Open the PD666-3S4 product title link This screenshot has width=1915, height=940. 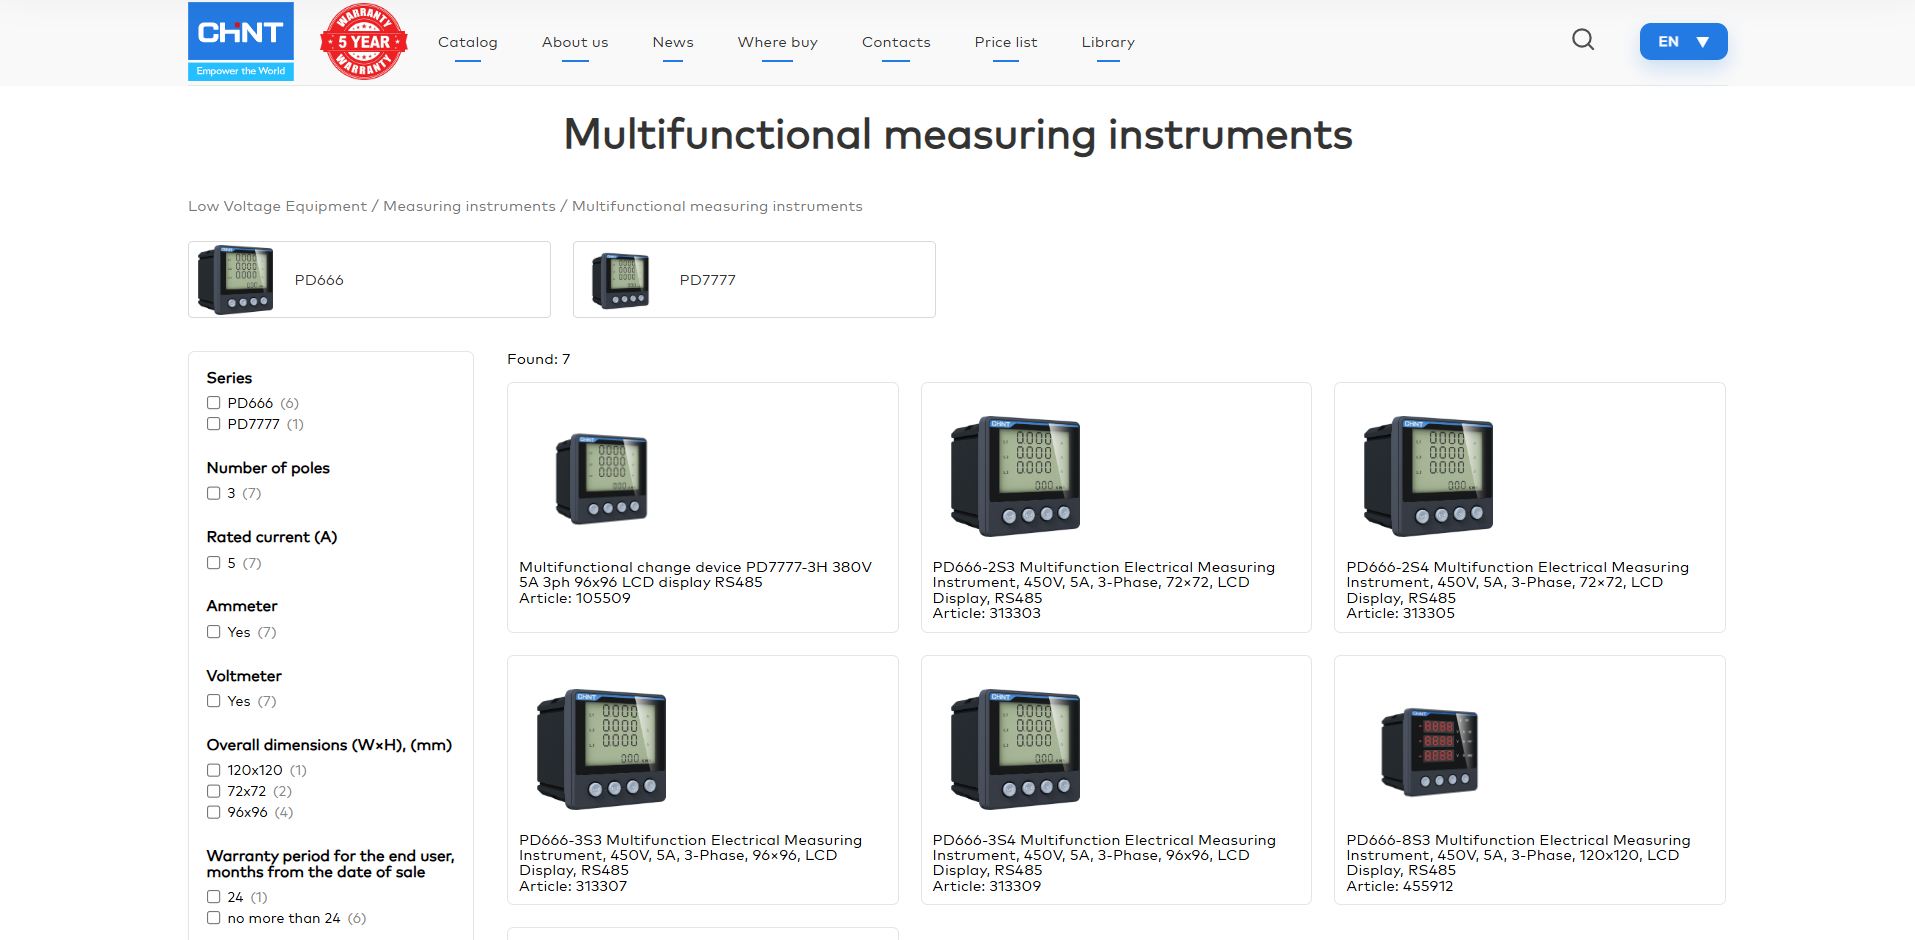pos(1104,856)
